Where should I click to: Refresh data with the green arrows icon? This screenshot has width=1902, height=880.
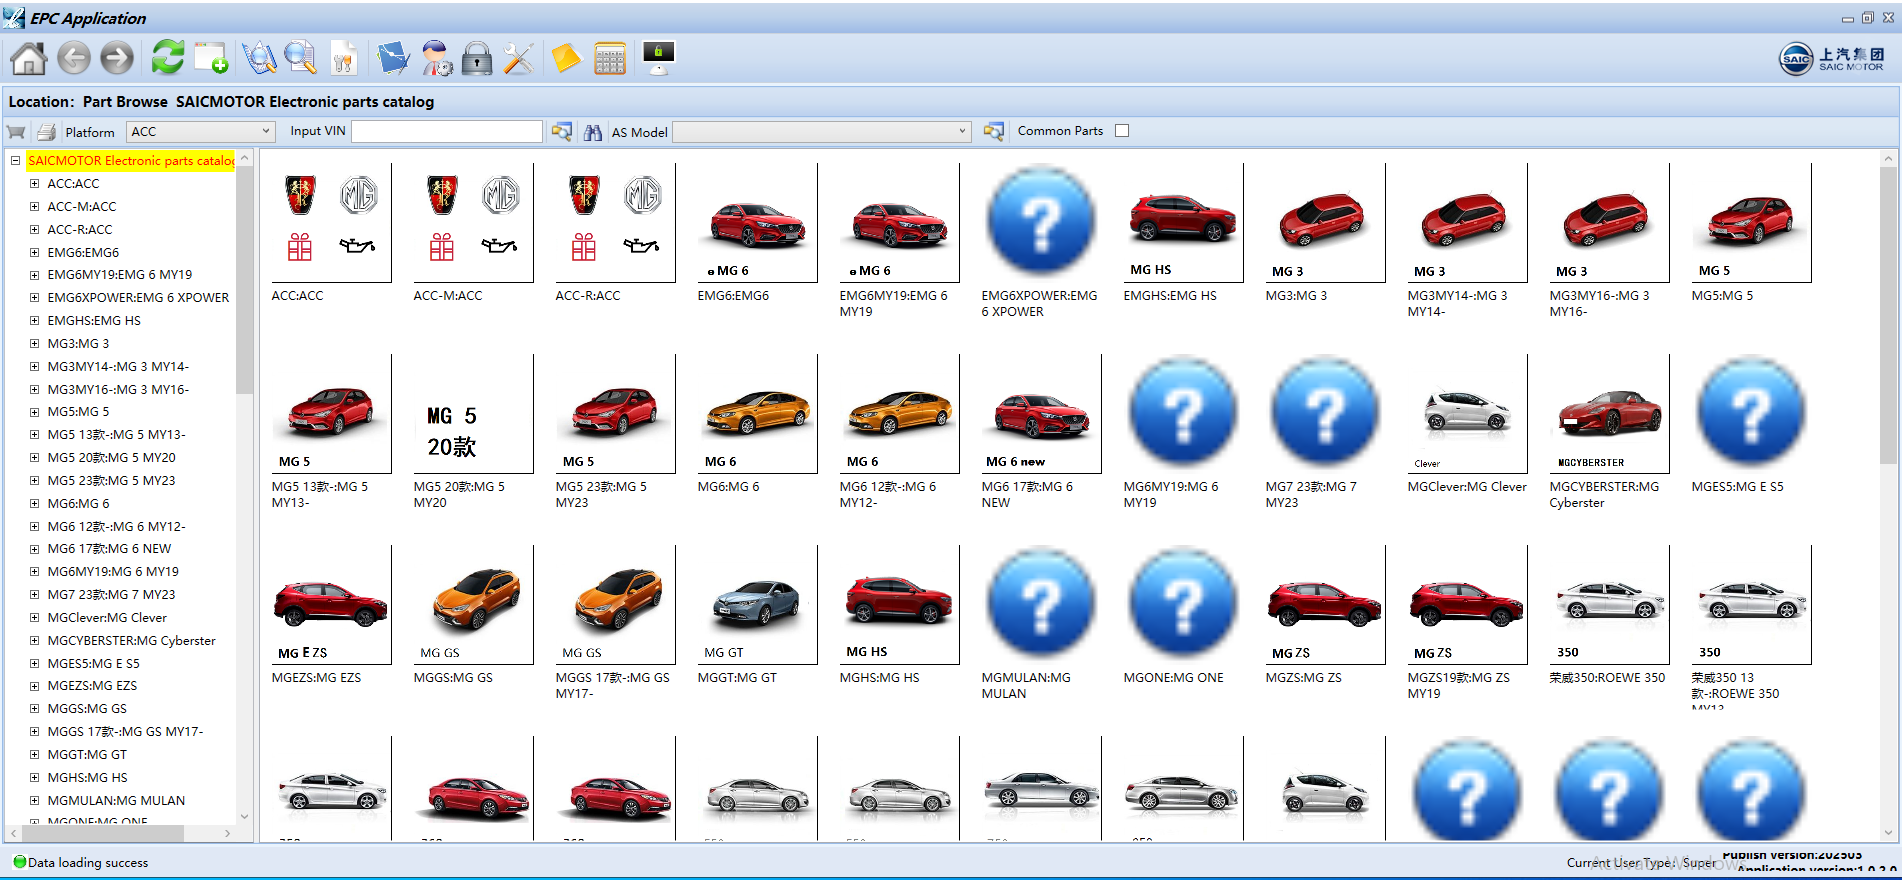coord(167,58)
